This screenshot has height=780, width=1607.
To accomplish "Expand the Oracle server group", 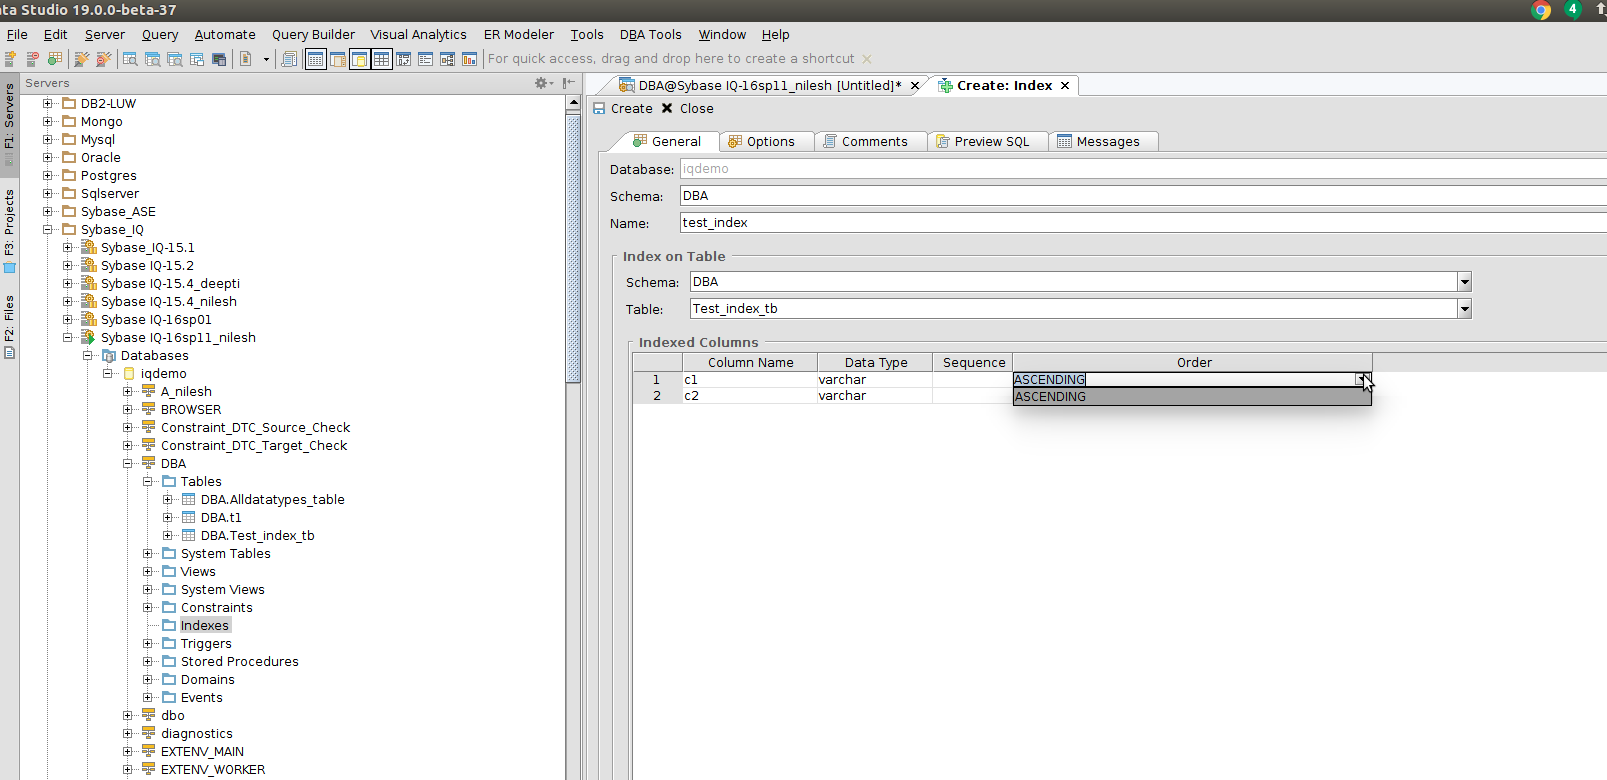I will 47,157.
